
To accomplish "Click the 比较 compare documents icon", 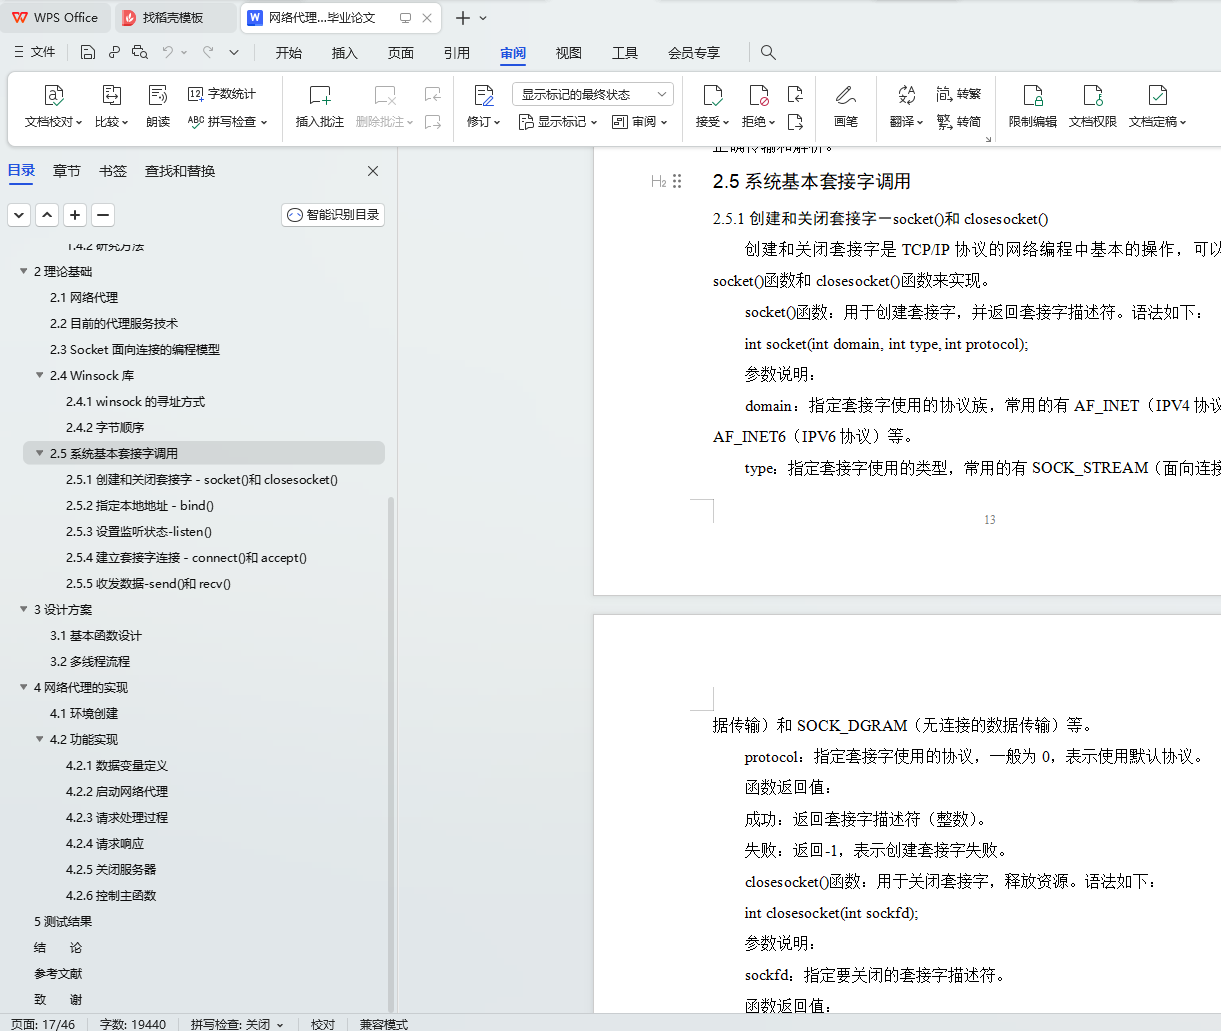I will point(112,96).
